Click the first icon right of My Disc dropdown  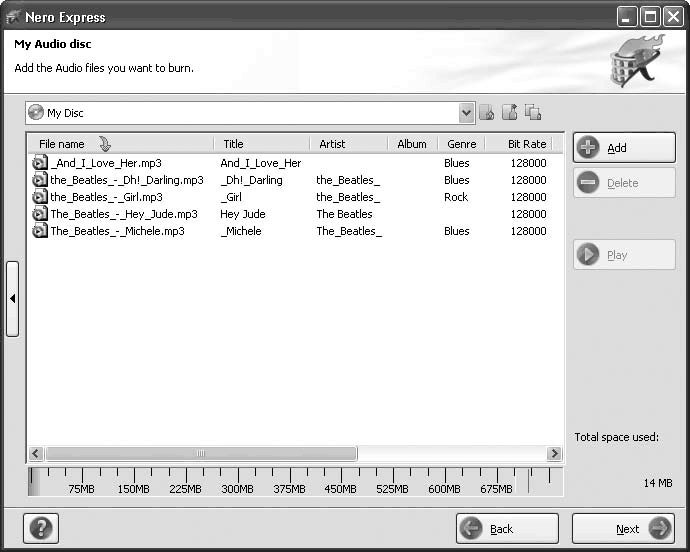[x=487, y=113]
